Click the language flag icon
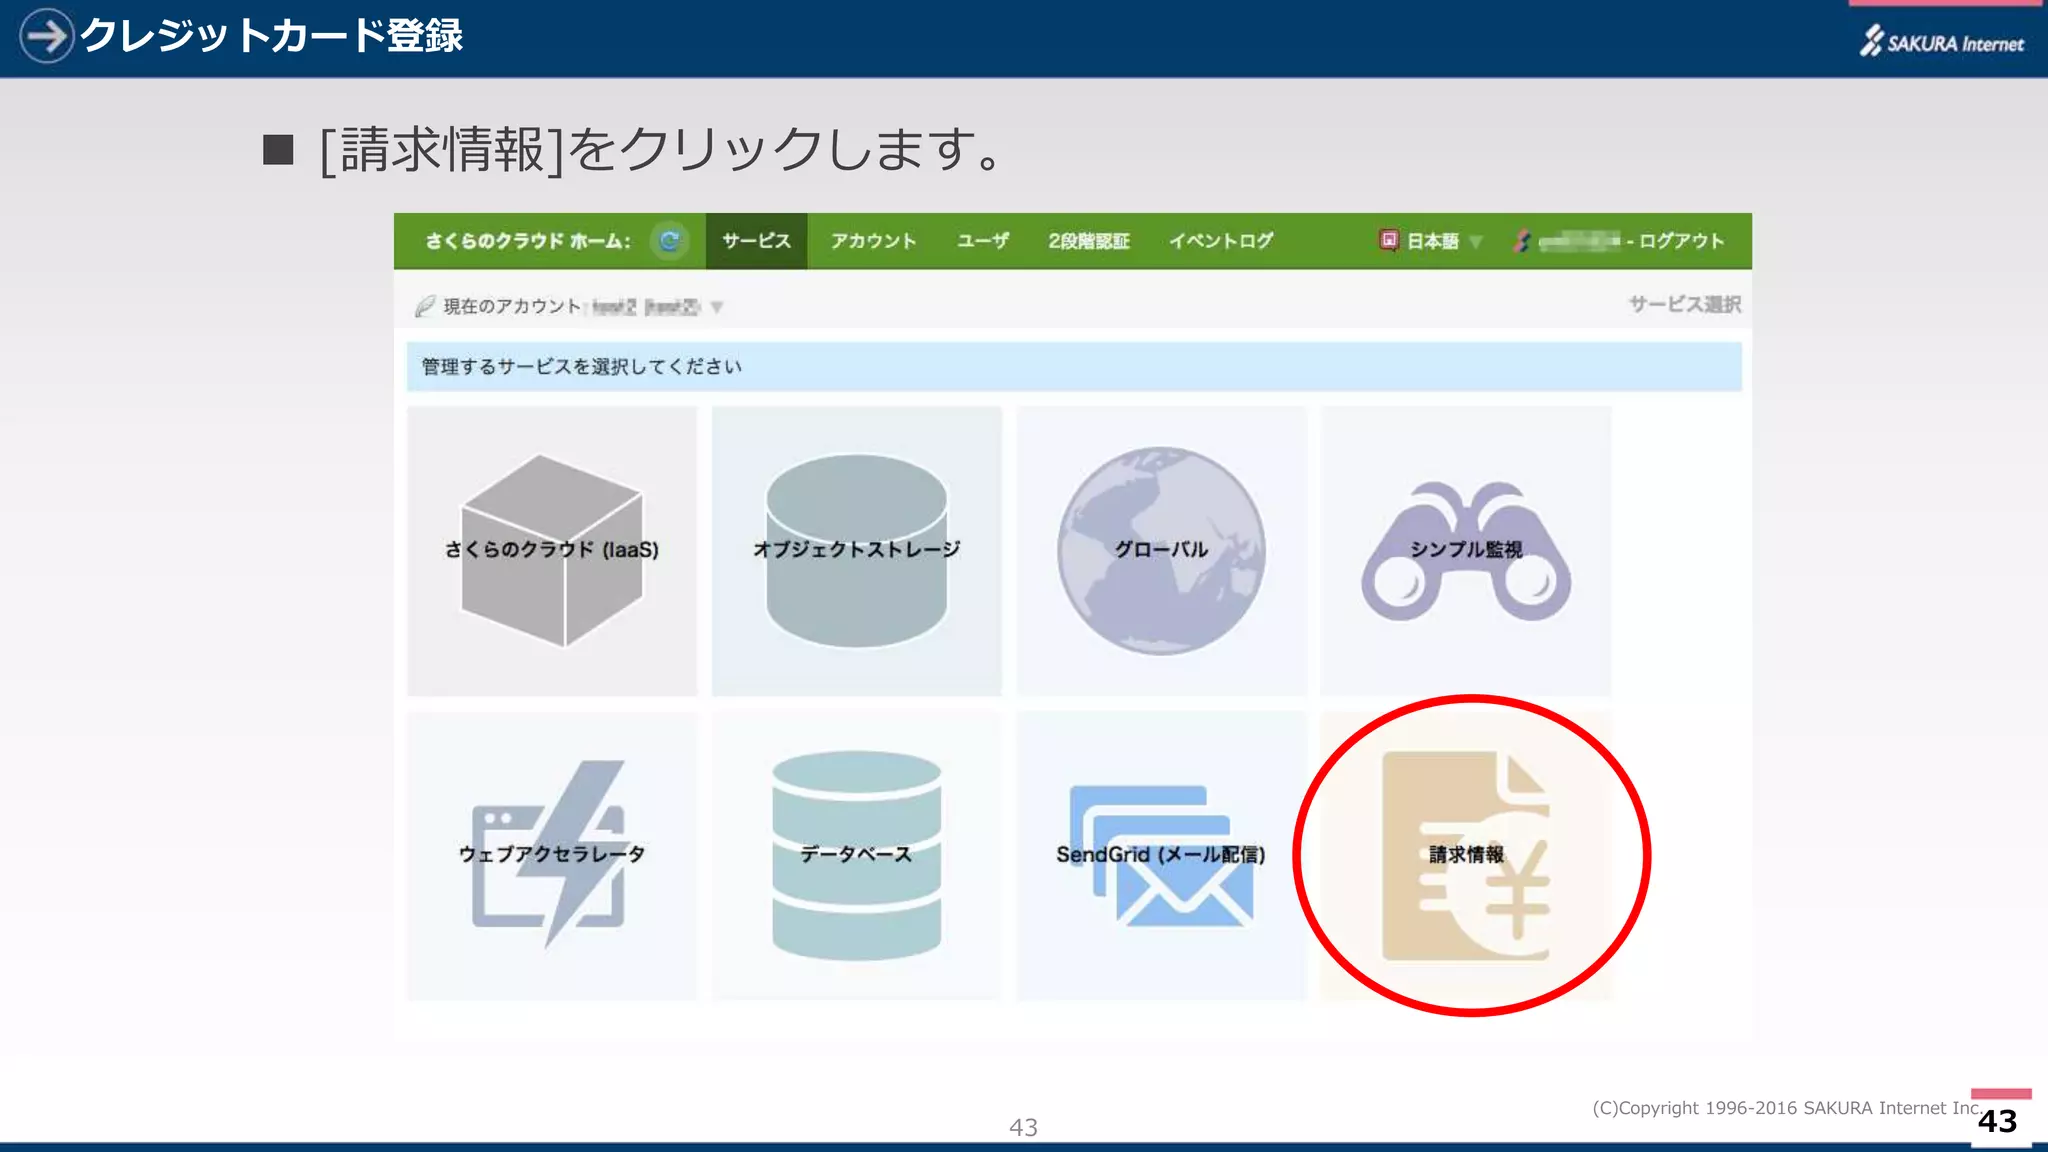Viewport: 2048px width, 1152px height. click(1389, 240)
